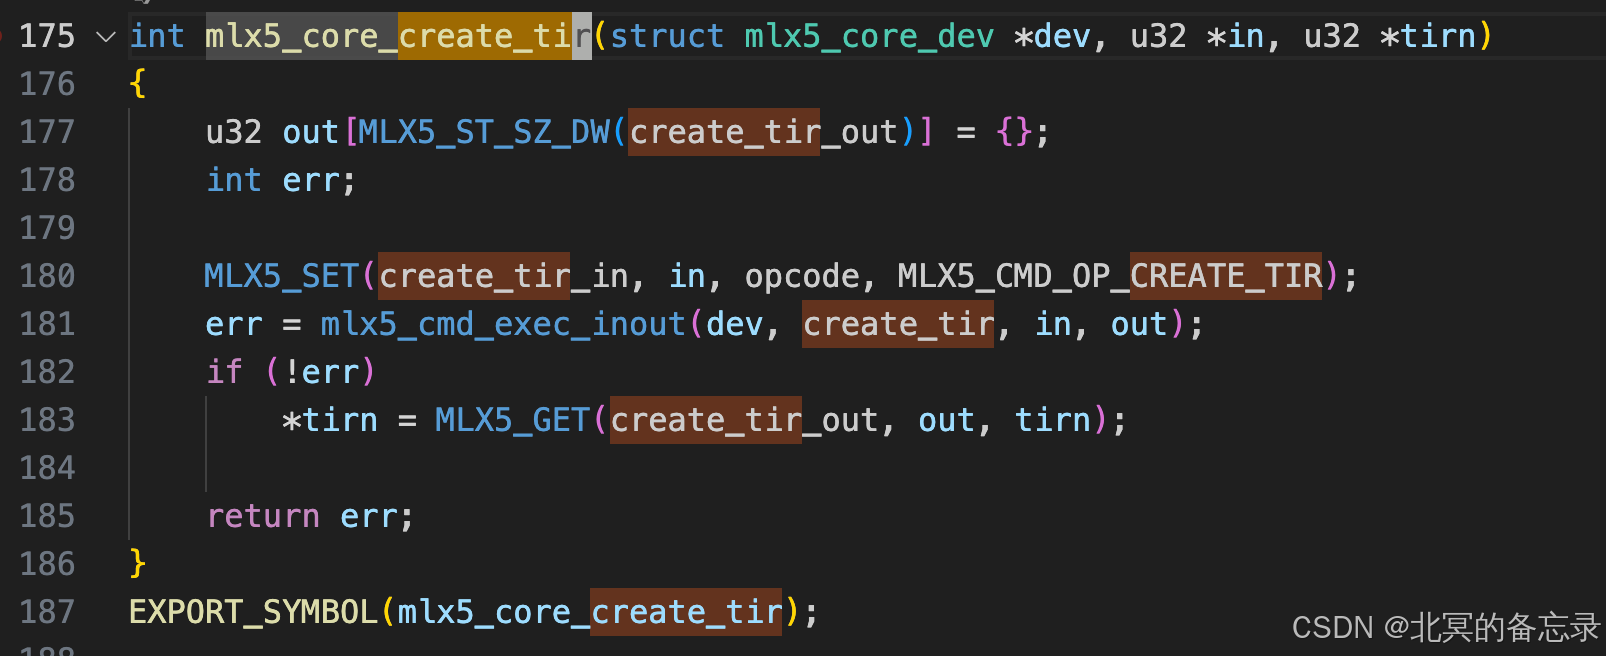Screen dimensions: 1606x656
Task: Click line number 177 in gutter
Action: click(x=47, y=132)
